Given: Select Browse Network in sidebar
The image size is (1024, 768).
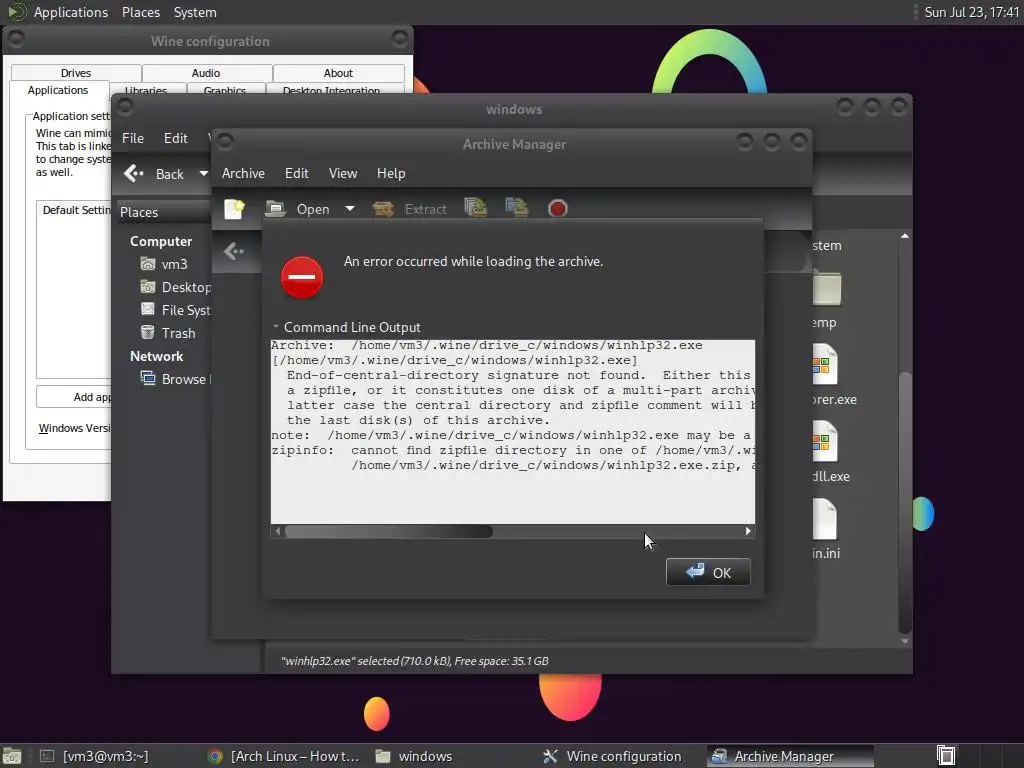Looking at the screenshot, I should [174, 379].
